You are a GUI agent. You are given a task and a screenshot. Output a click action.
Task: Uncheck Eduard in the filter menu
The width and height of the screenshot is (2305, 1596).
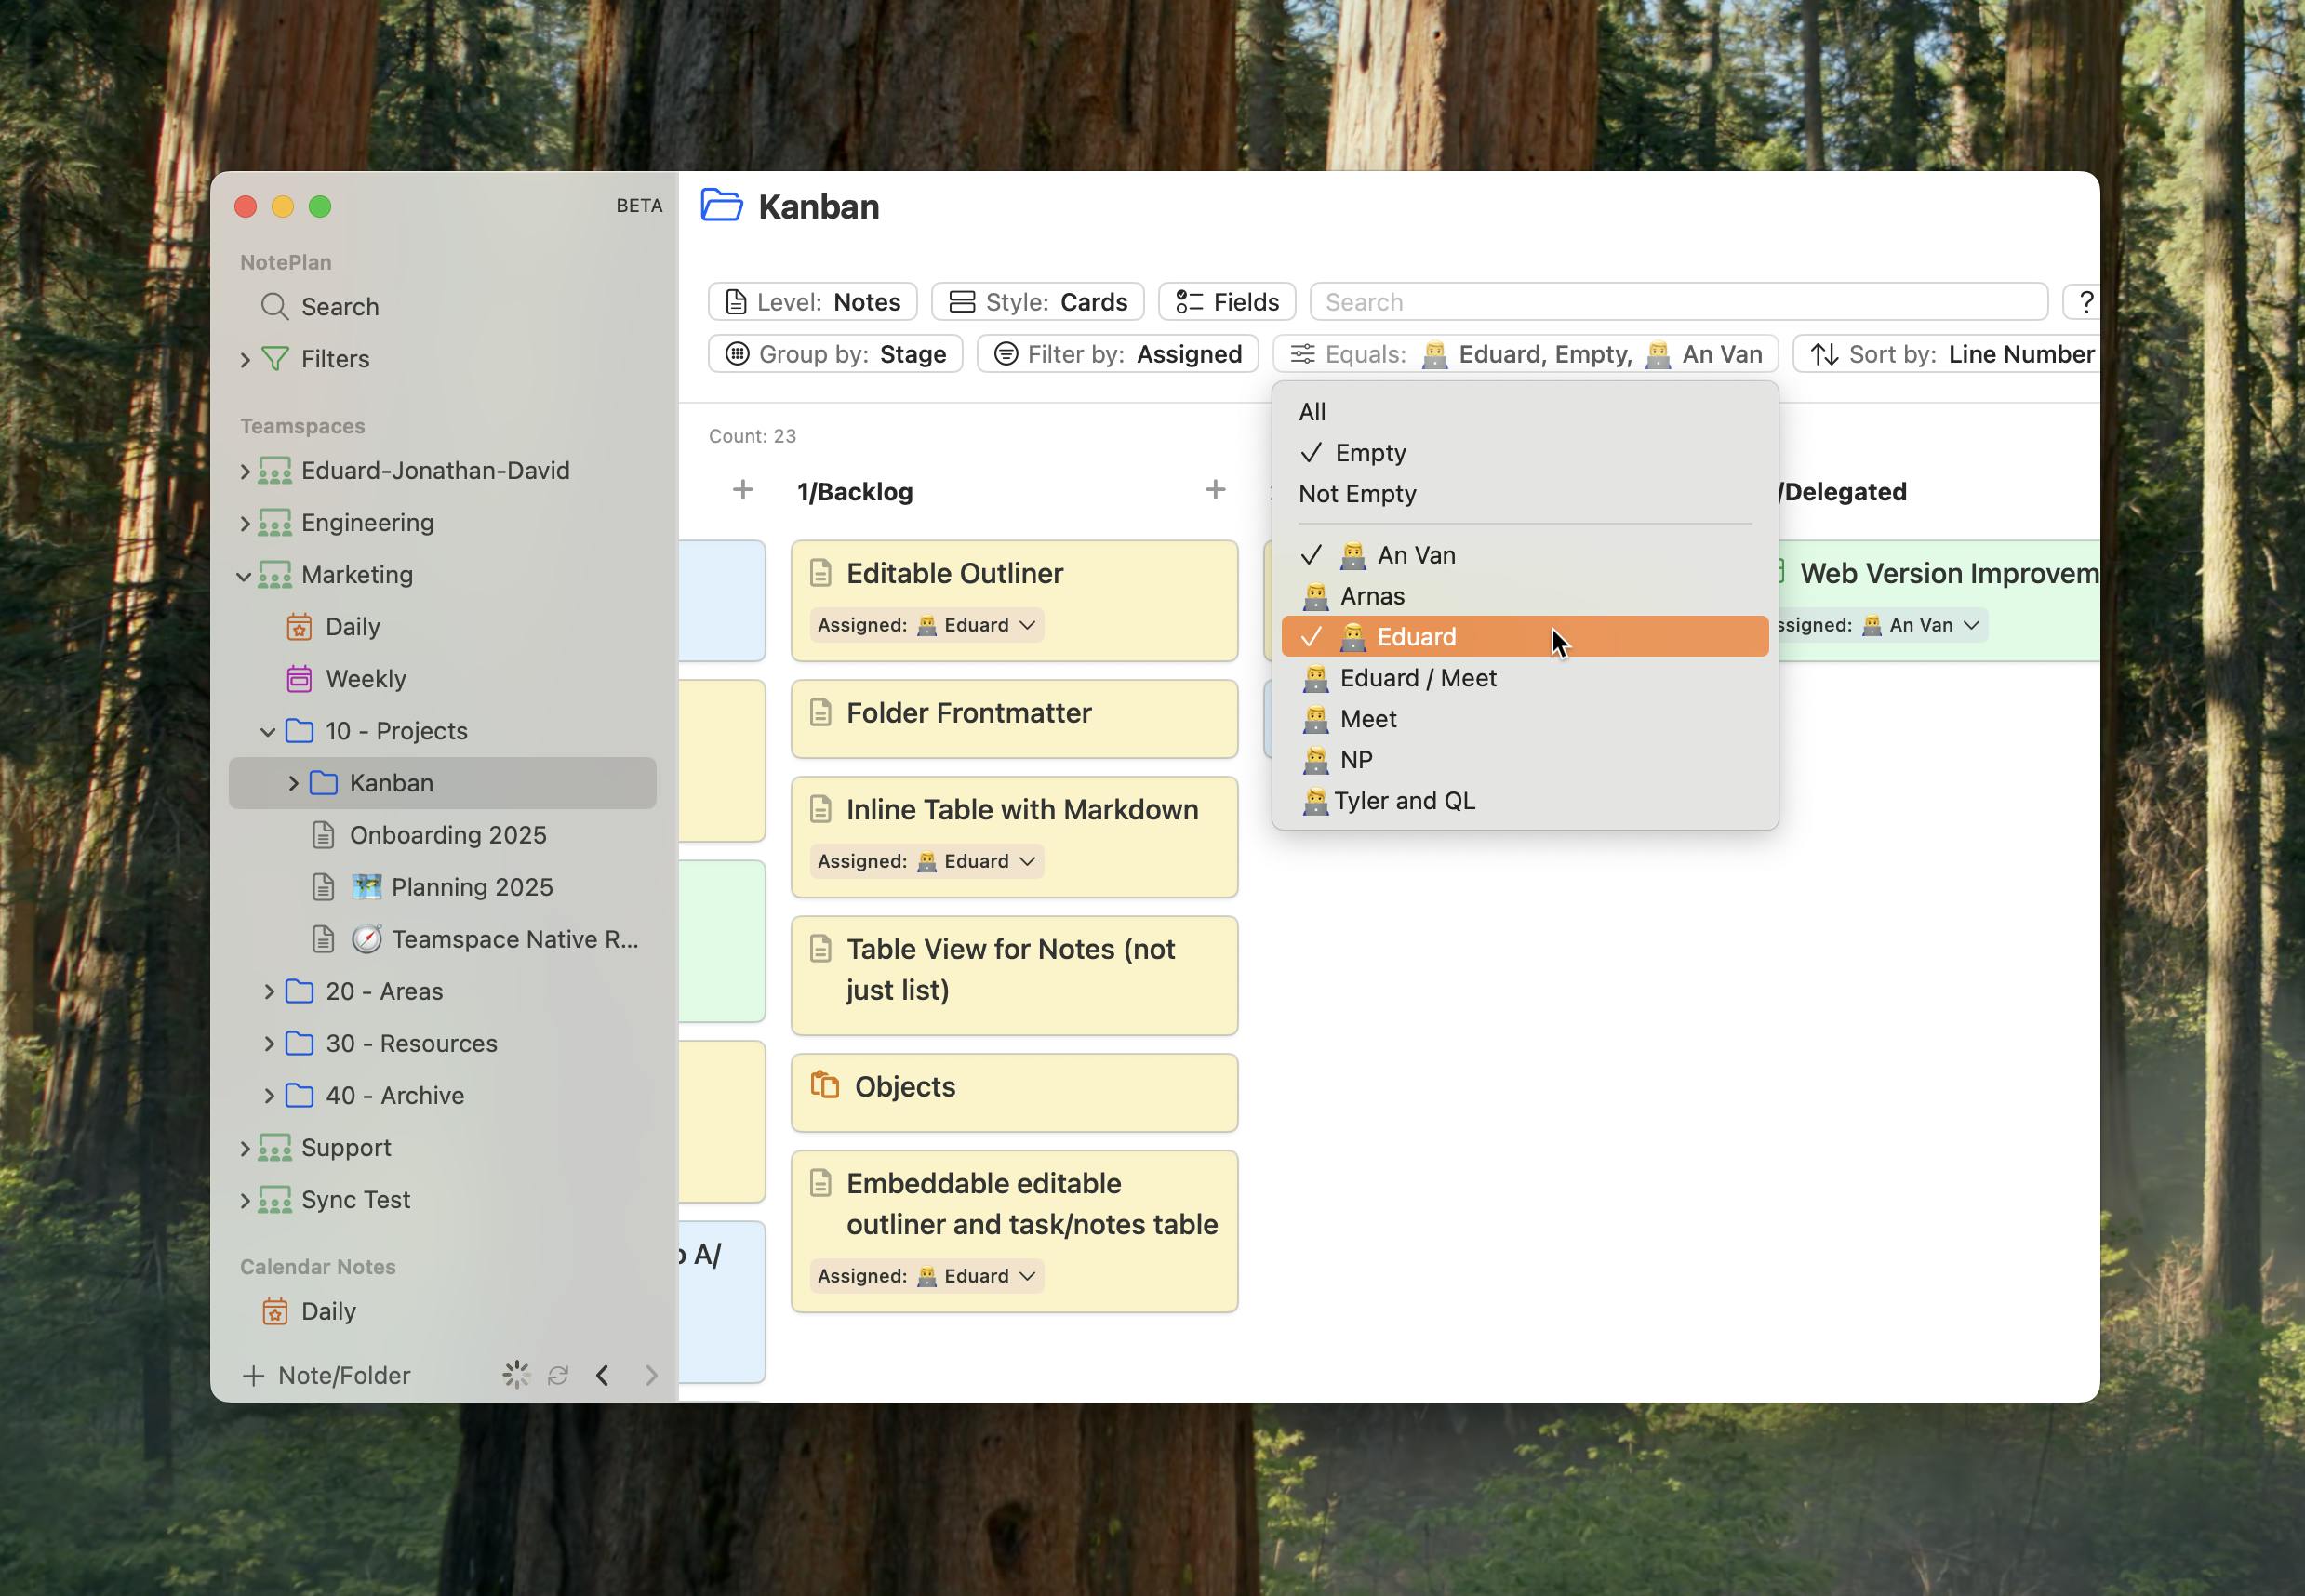tap(1524, 636)
